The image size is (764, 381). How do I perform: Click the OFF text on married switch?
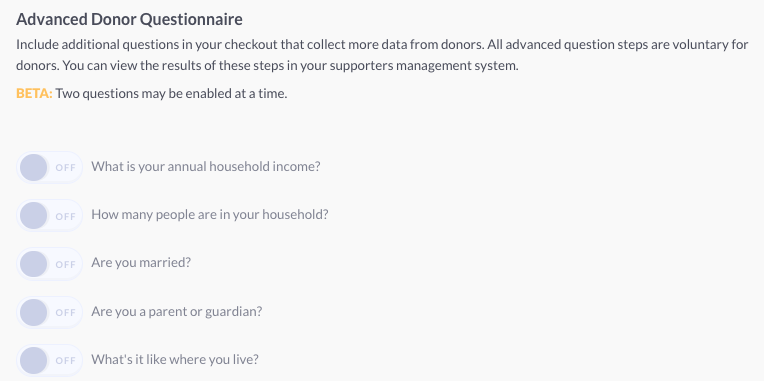(65, 264)
